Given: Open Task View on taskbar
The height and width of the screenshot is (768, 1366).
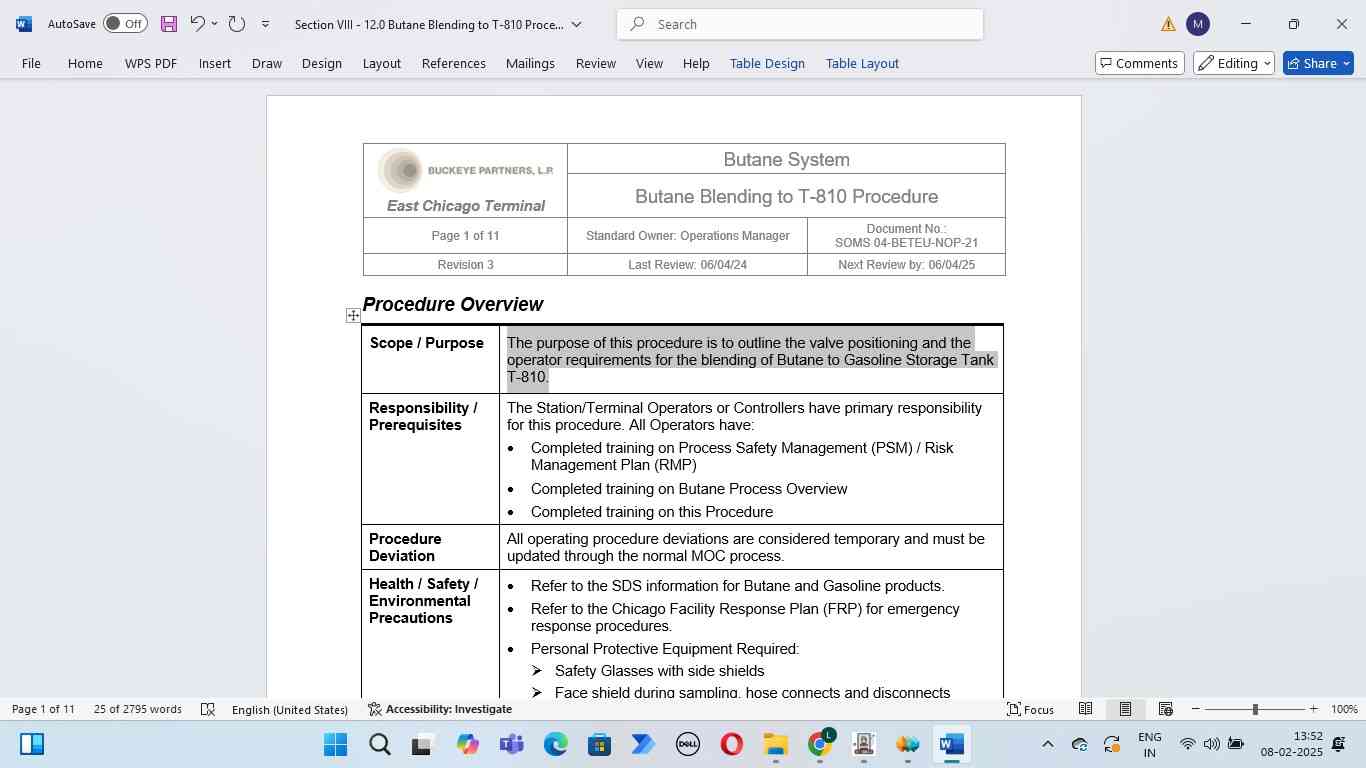Looking at the screenshot, I should pyautogui.click(x=423, y=744).
